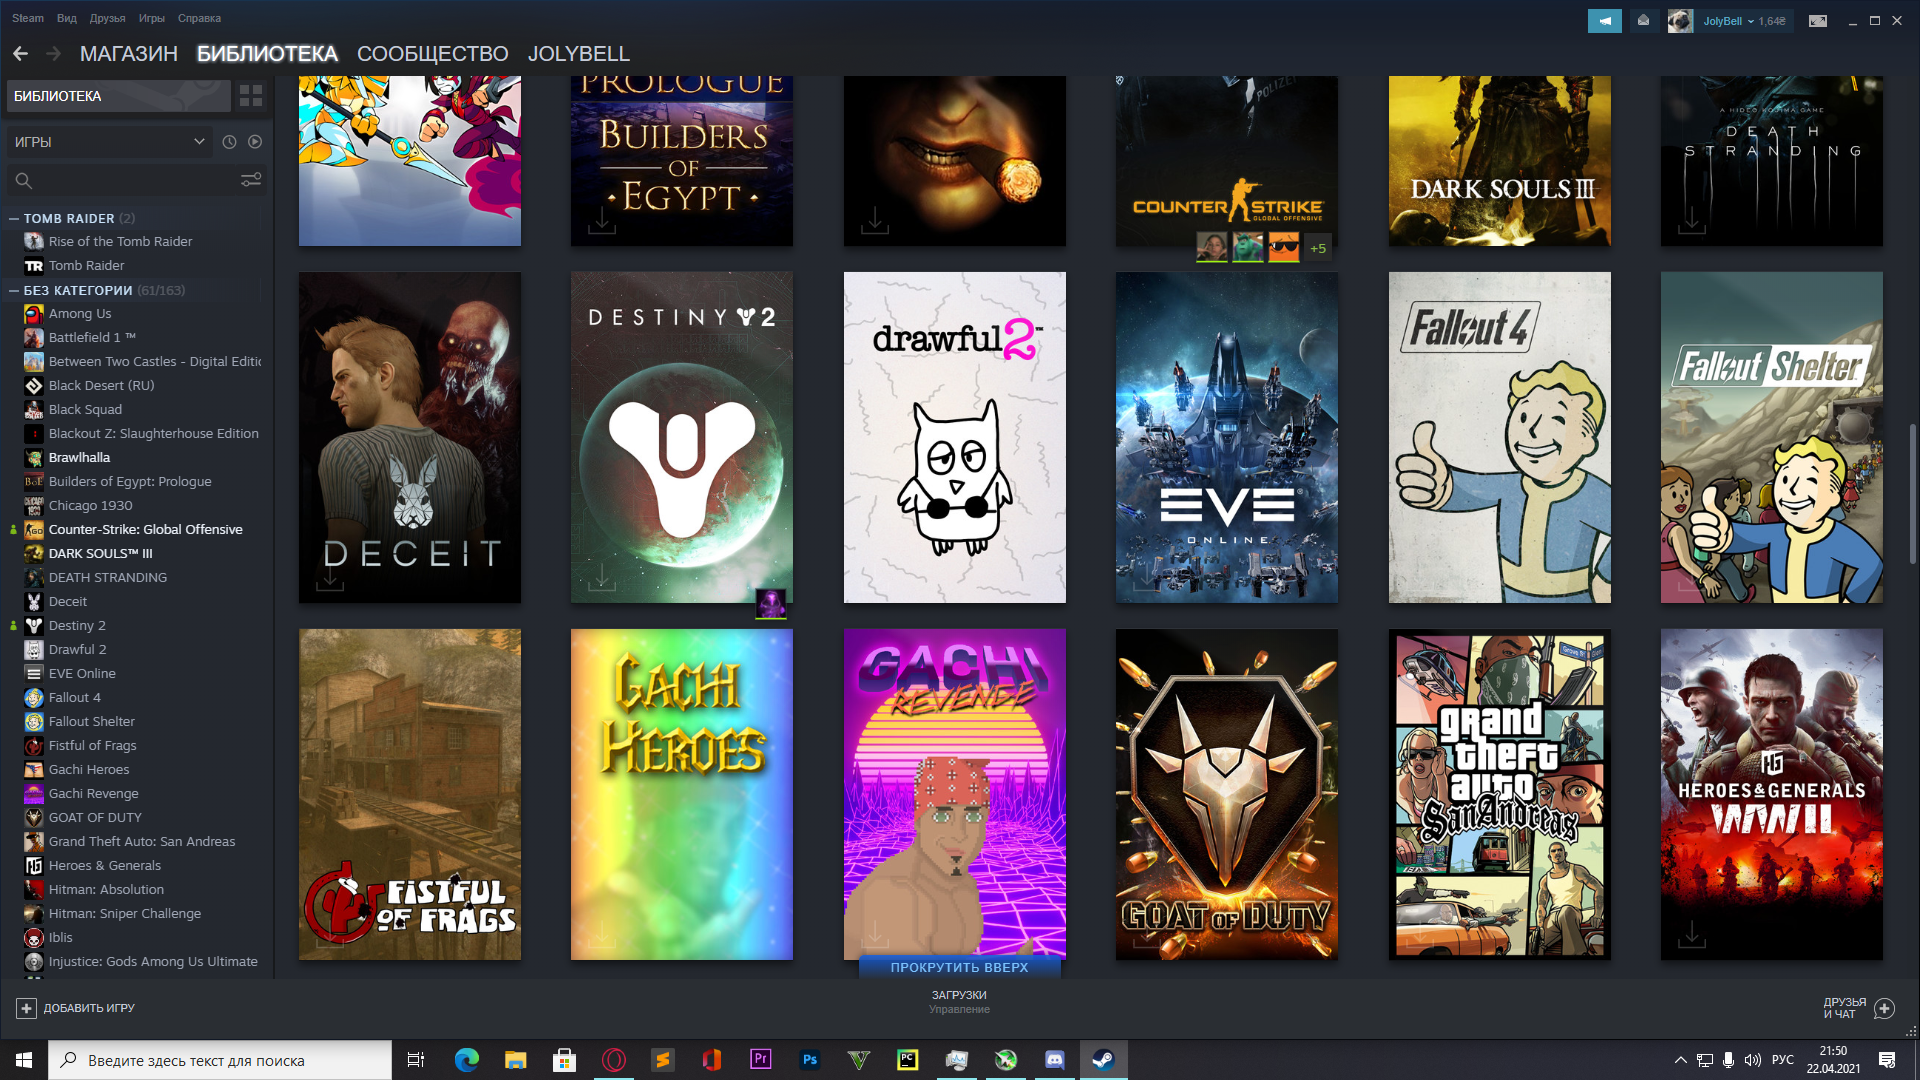Click friend avatar on Destiny 2 cover
The height and width of the screenshot is (1080, 1920).
point(770,604)
